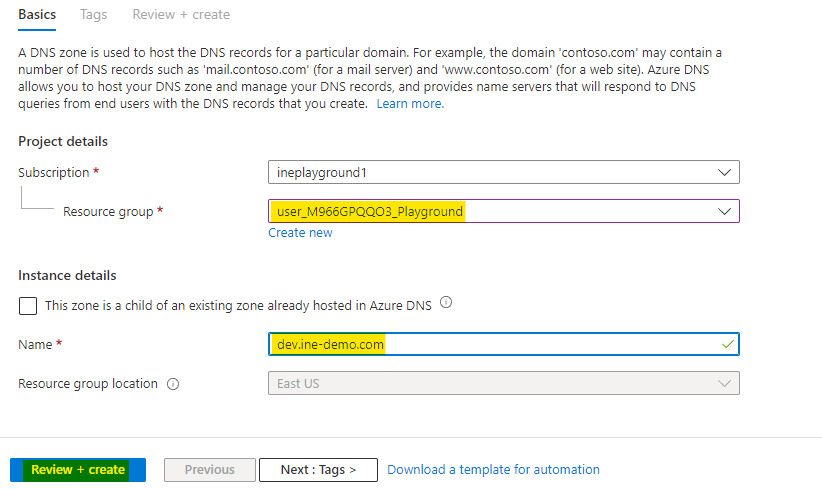The height and width of the screenshot is (489, 822).
Task: Open Download a template for automation link
Action: (x=493, y=470)
